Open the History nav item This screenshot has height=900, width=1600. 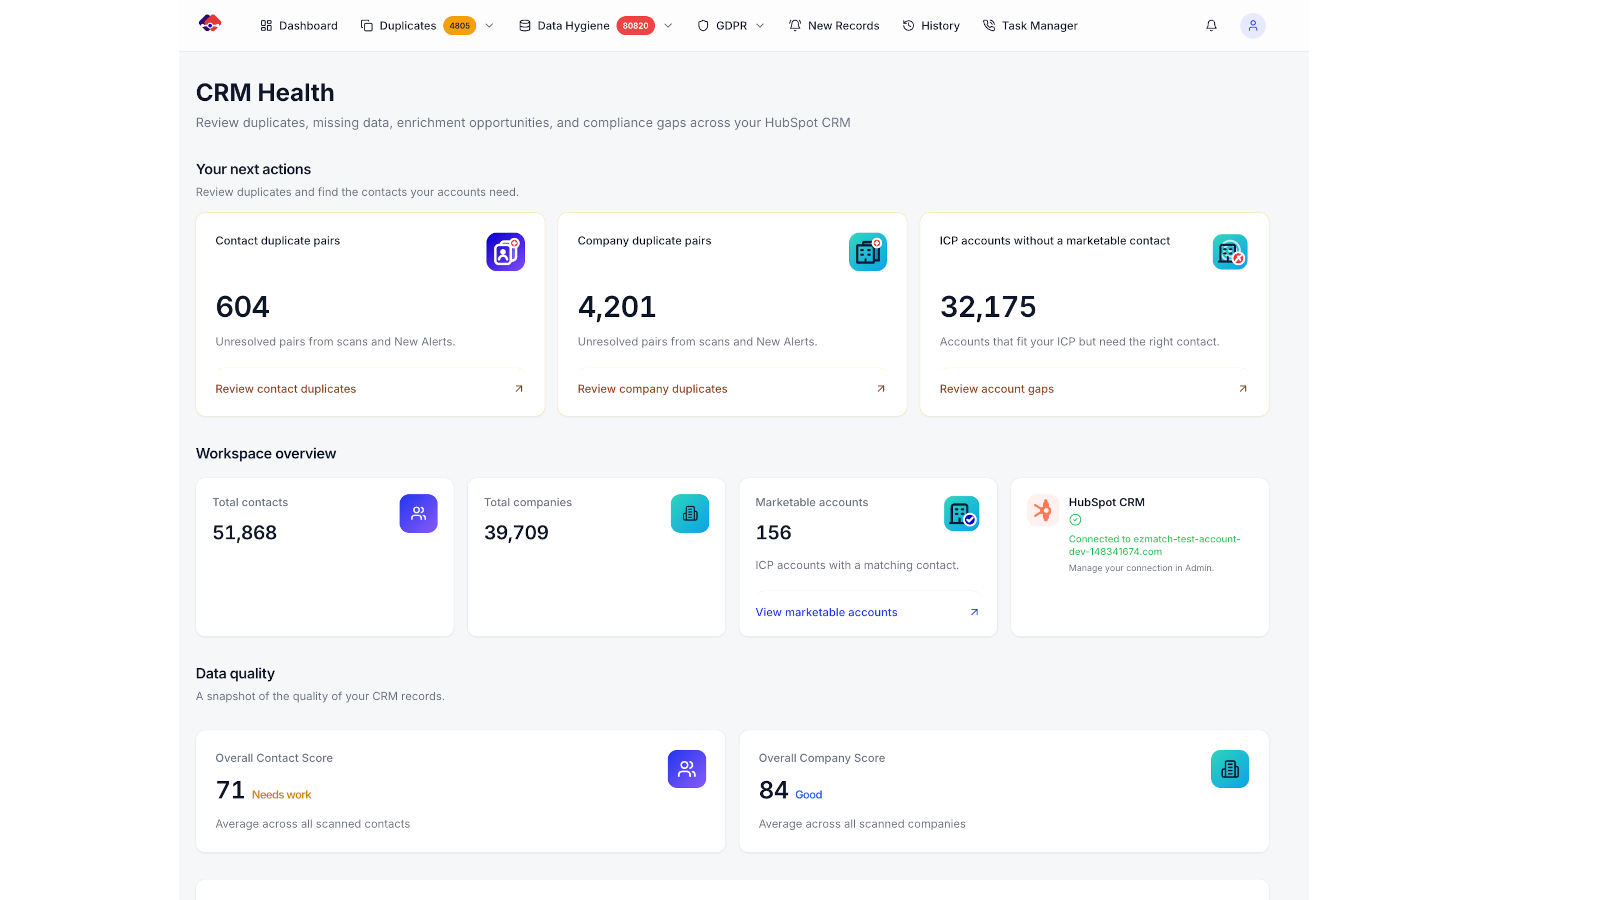pos(931,26)
